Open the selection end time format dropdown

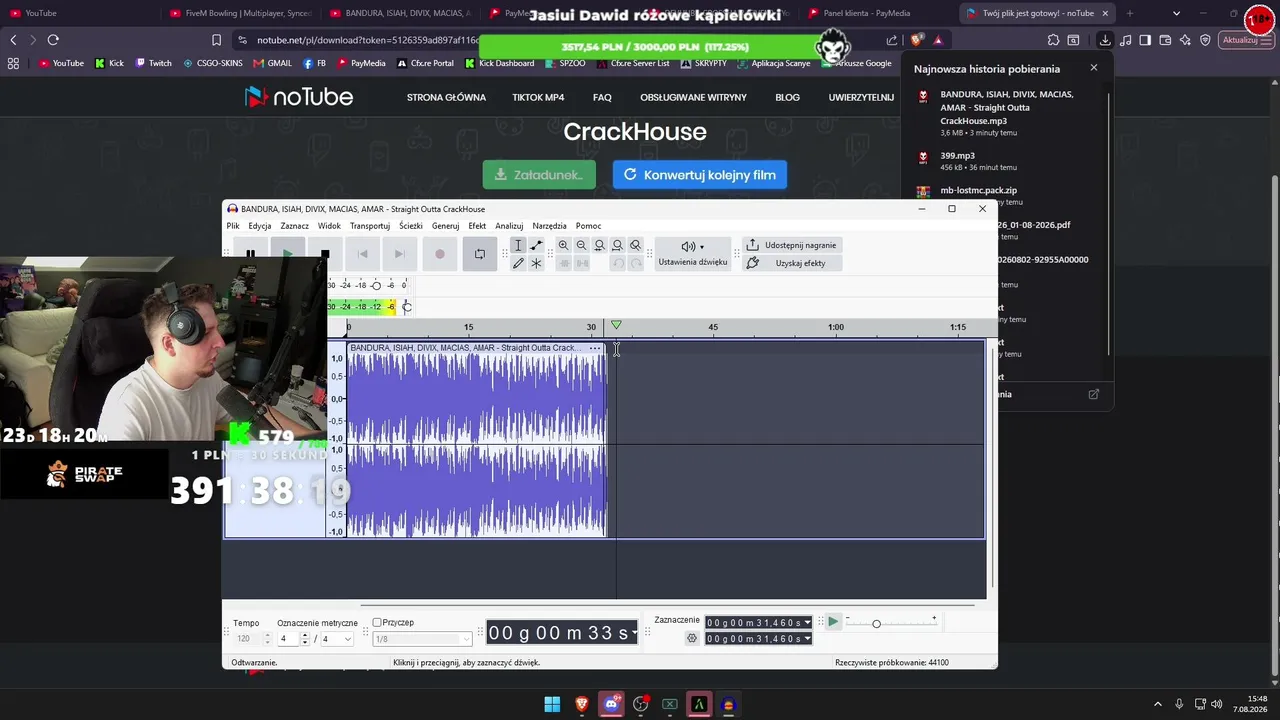tap(807, 639)
